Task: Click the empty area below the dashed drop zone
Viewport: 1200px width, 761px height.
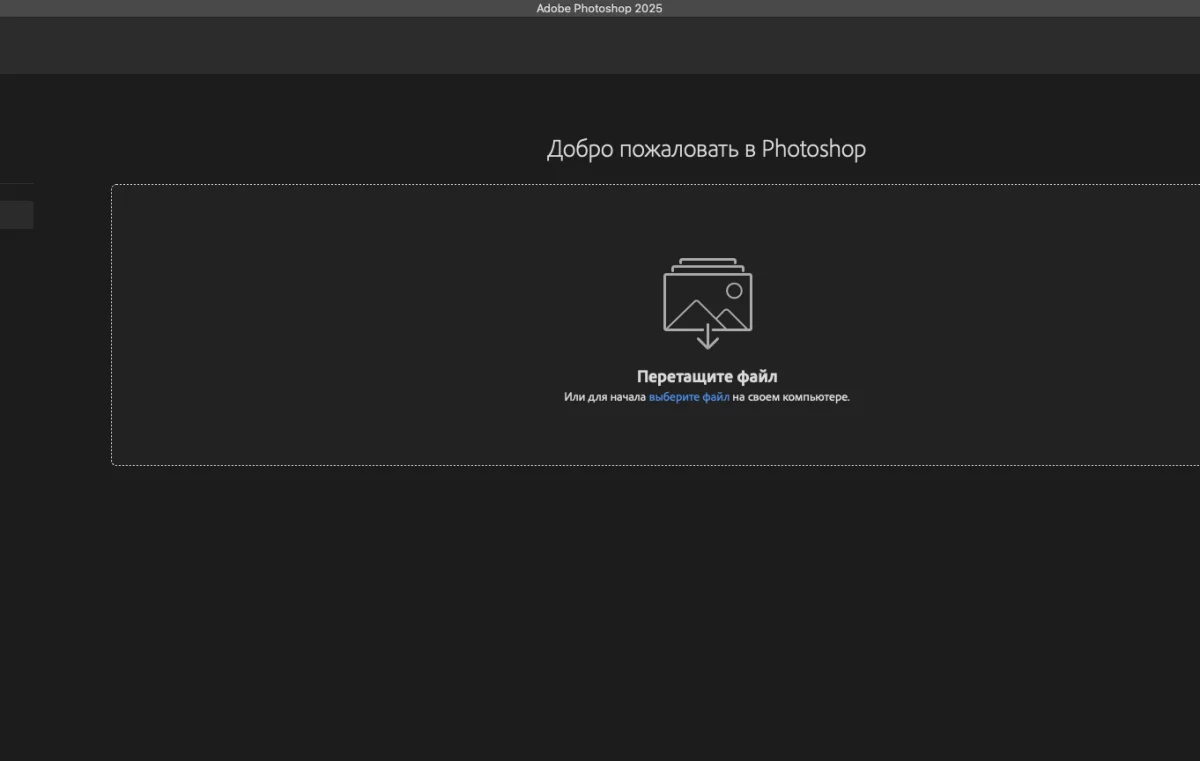Action: point(650,600)
